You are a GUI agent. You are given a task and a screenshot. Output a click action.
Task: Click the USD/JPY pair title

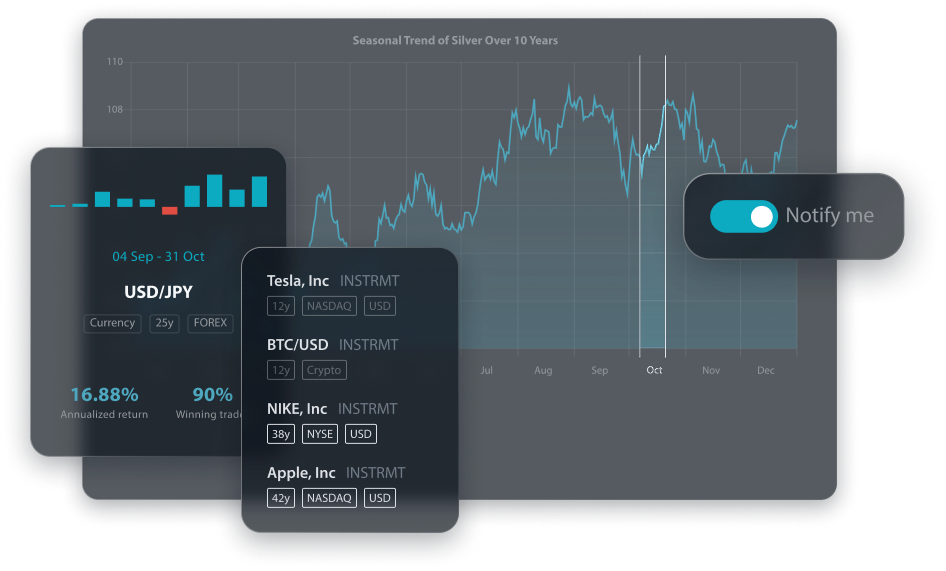(158, 293)
